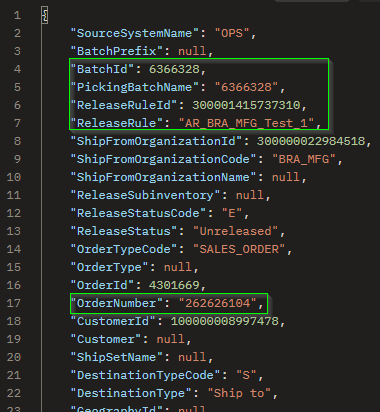Click ReleaseRuleId number 300001415737310
Viewport: 380px width, 412px height.
246,105
